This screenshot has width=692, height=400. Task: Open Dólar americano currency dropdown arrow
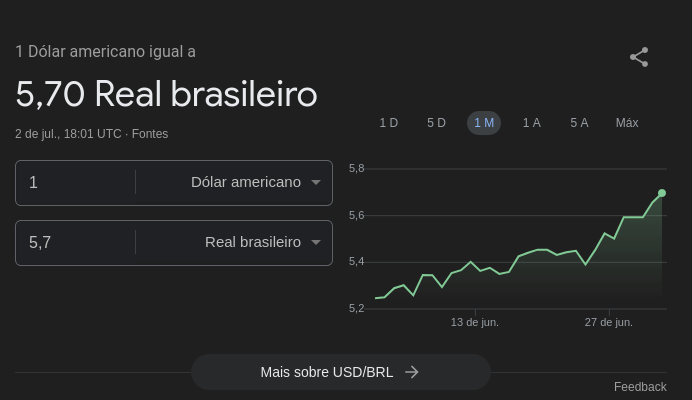tap(316, 182)
